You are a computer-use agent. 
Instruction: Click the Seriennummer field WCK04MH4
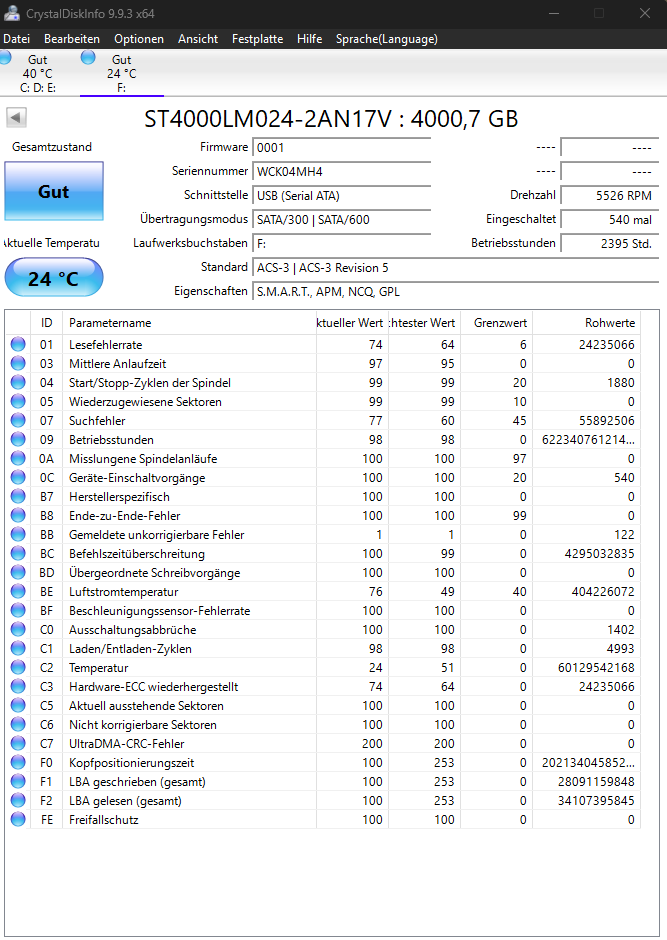click(x=342, y=171)
